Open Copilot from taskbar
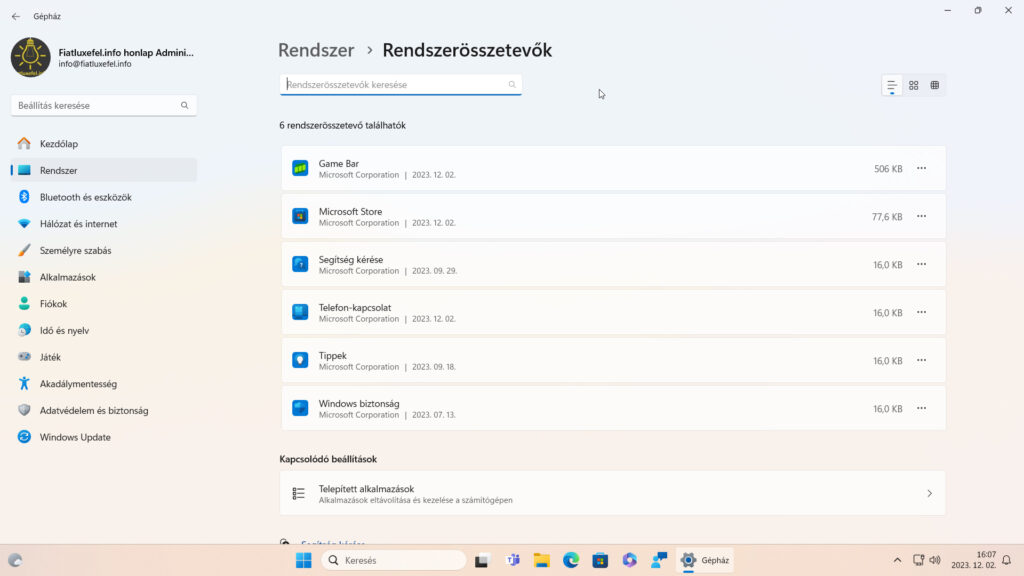This screenshot has width=1024, height=576. 630,560
